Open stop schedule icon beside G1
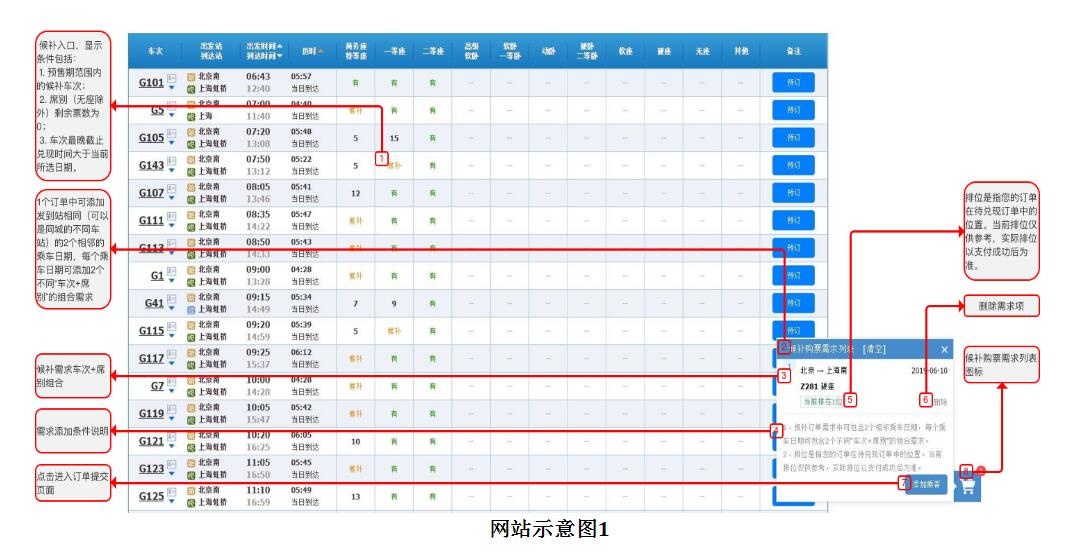Screen dimensions: 1077x560 (x=172, y=271)
